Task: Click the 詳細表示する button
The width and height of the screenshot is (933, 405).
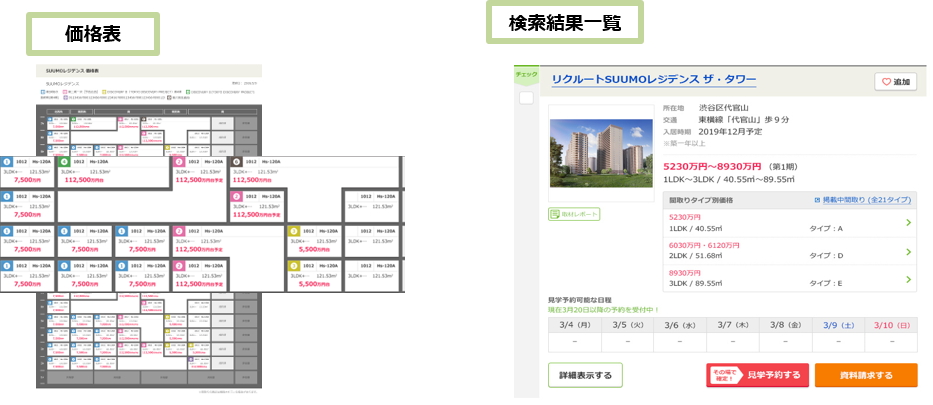Action: click(x=585, y=375)
